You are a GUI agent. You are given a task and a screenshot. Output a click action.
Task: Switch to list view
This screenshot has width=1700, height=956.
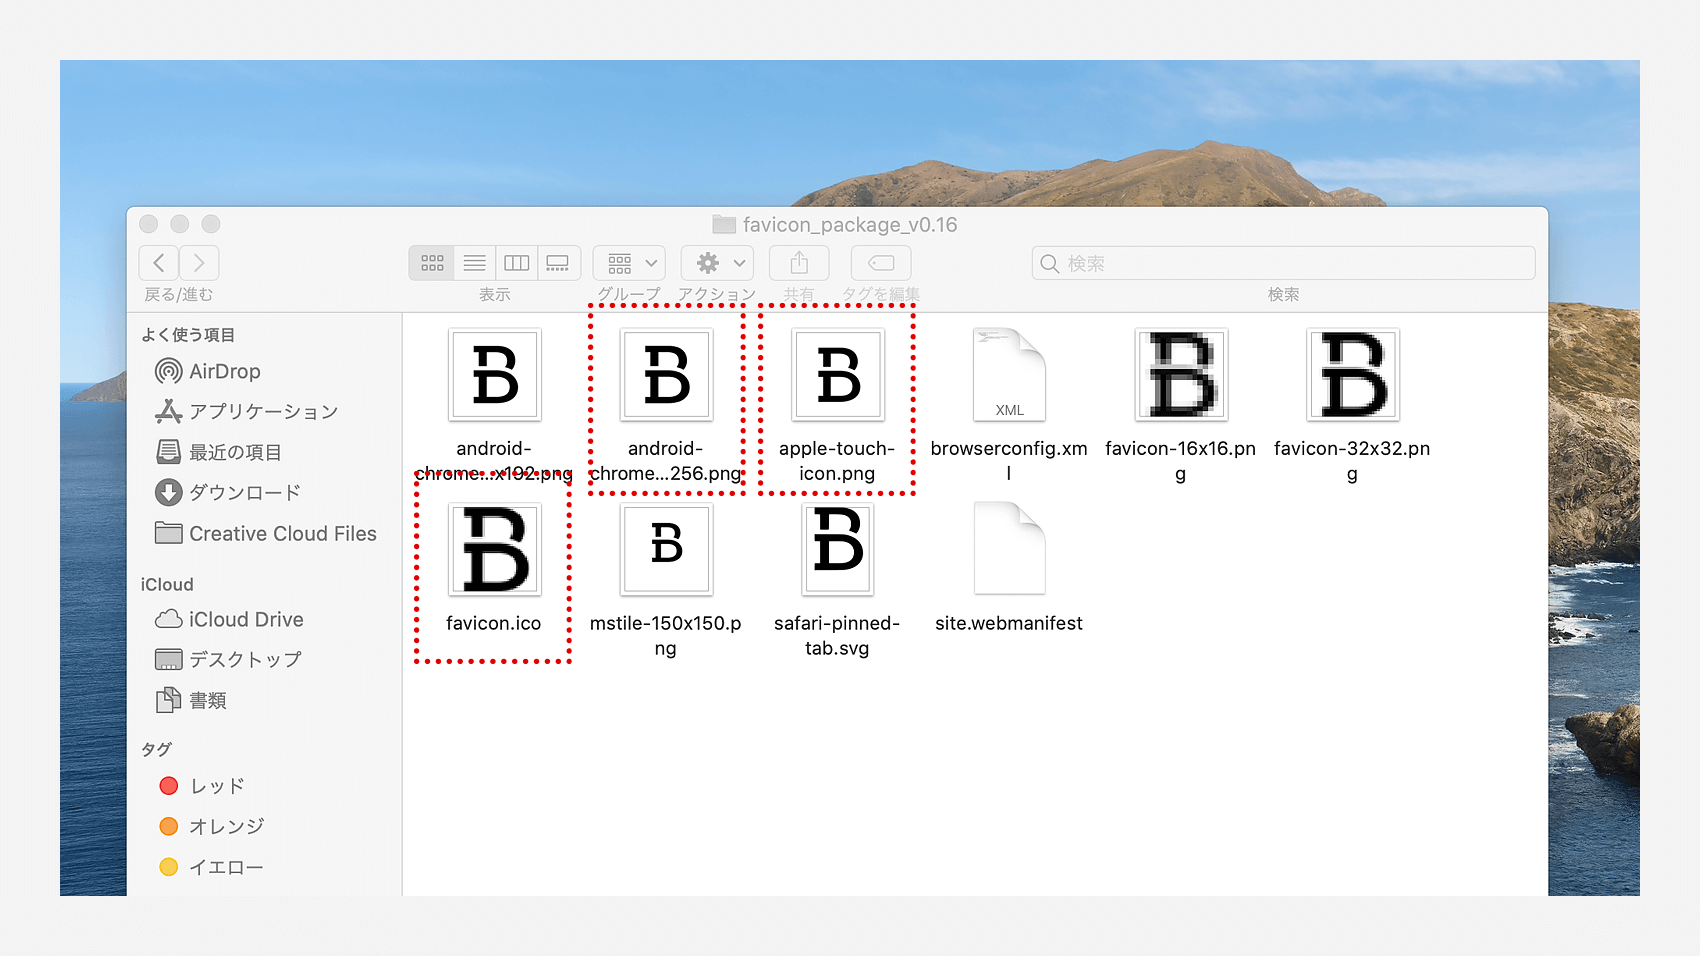(474, 262)
